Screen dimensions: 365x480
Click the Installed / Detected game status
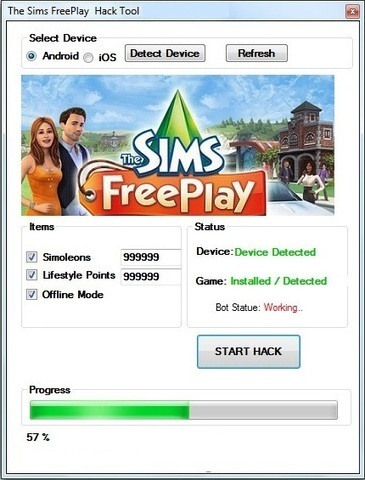click(279, 281)
